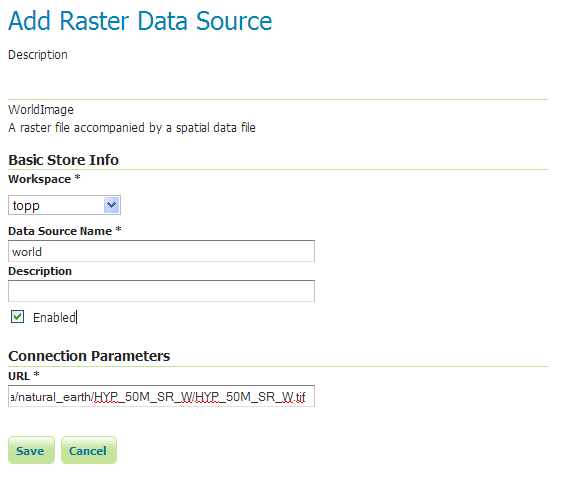
Task: Click the URL field label
Action: click(24, 376)
